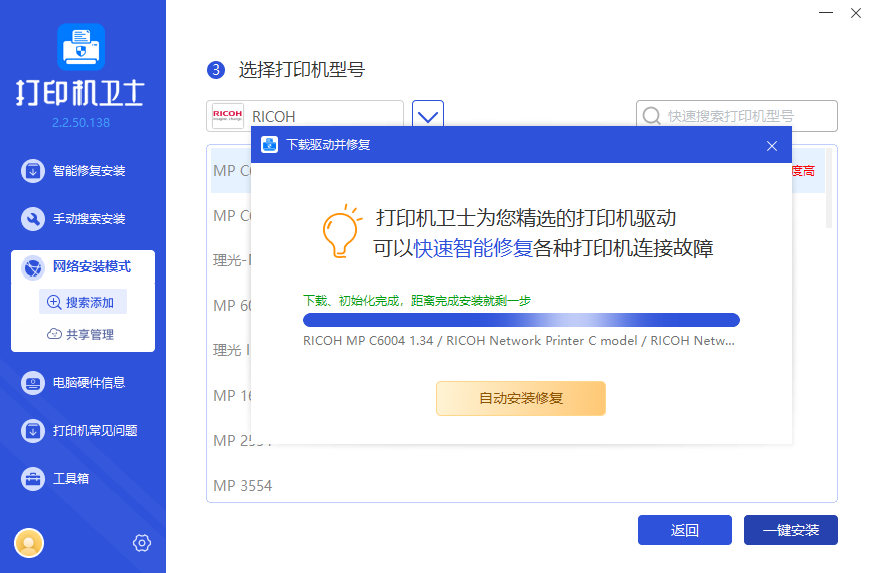Select the 搜索添加 submenu entry
This screenshot has height=573, width=875.
click(83, 302)
